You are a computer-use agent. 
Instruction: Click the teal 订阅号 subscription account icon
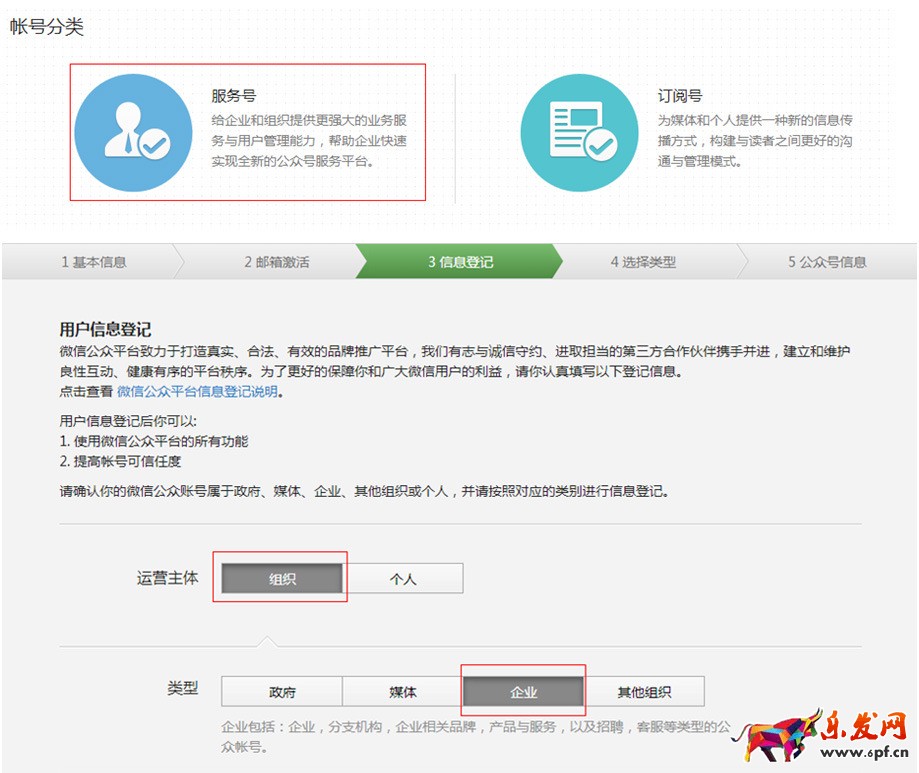pos(580,132)
